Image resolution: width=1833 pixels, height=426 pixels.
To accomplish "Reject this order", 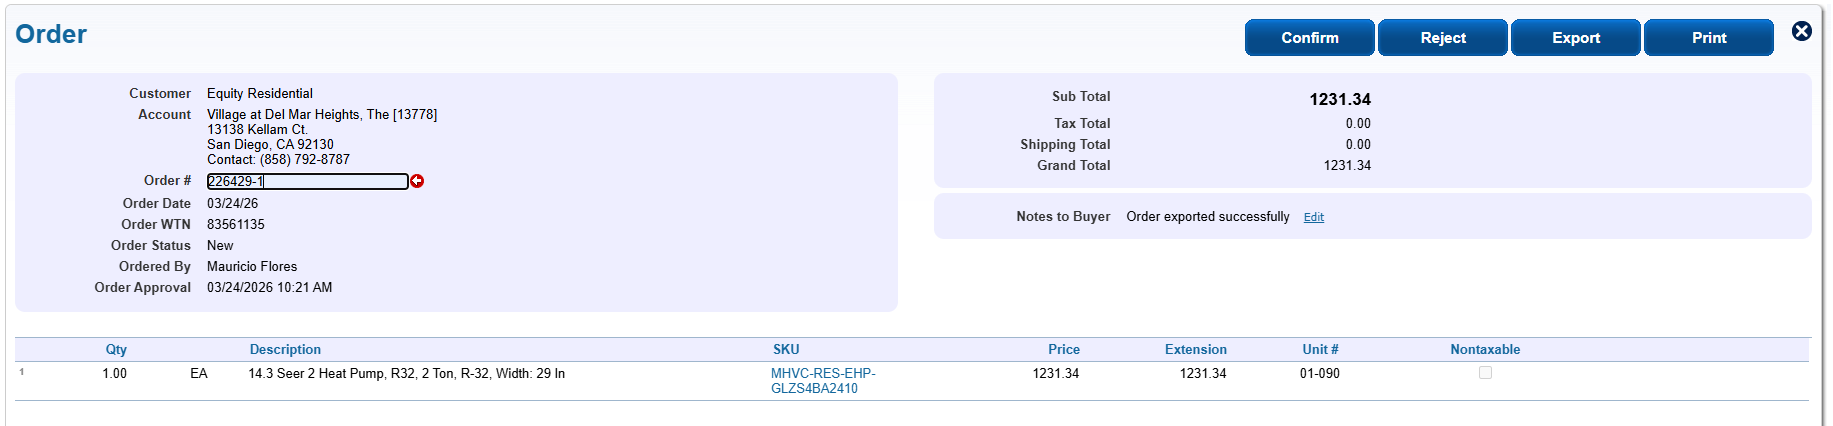I will tap(1442, 38).
